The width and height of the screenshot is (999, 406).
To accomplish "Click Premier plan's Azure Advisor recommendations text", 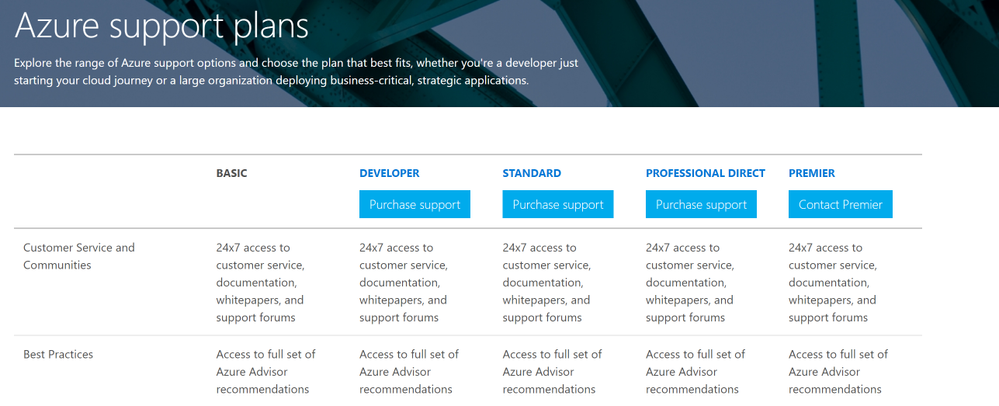I will pos(838,371).
